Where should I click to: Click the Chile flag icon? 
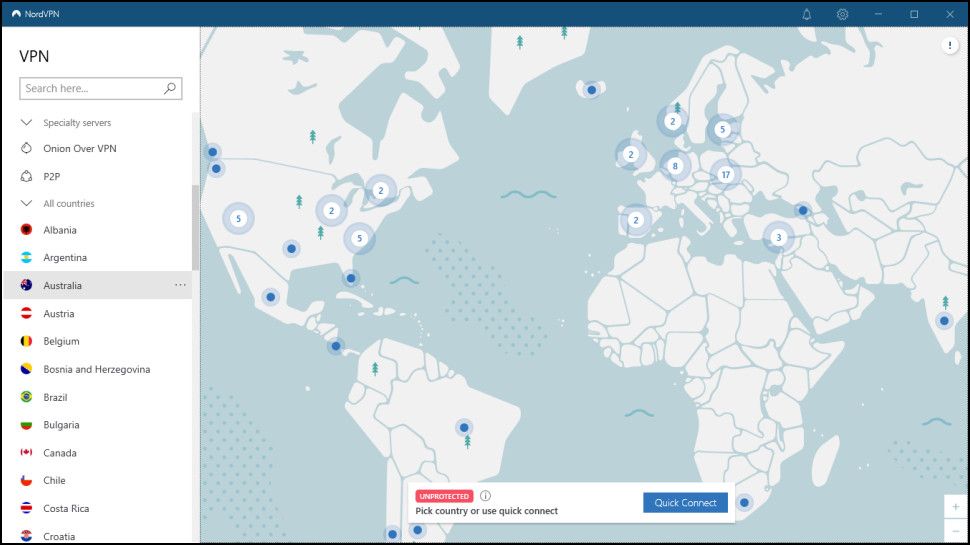(x=26, y=480)
